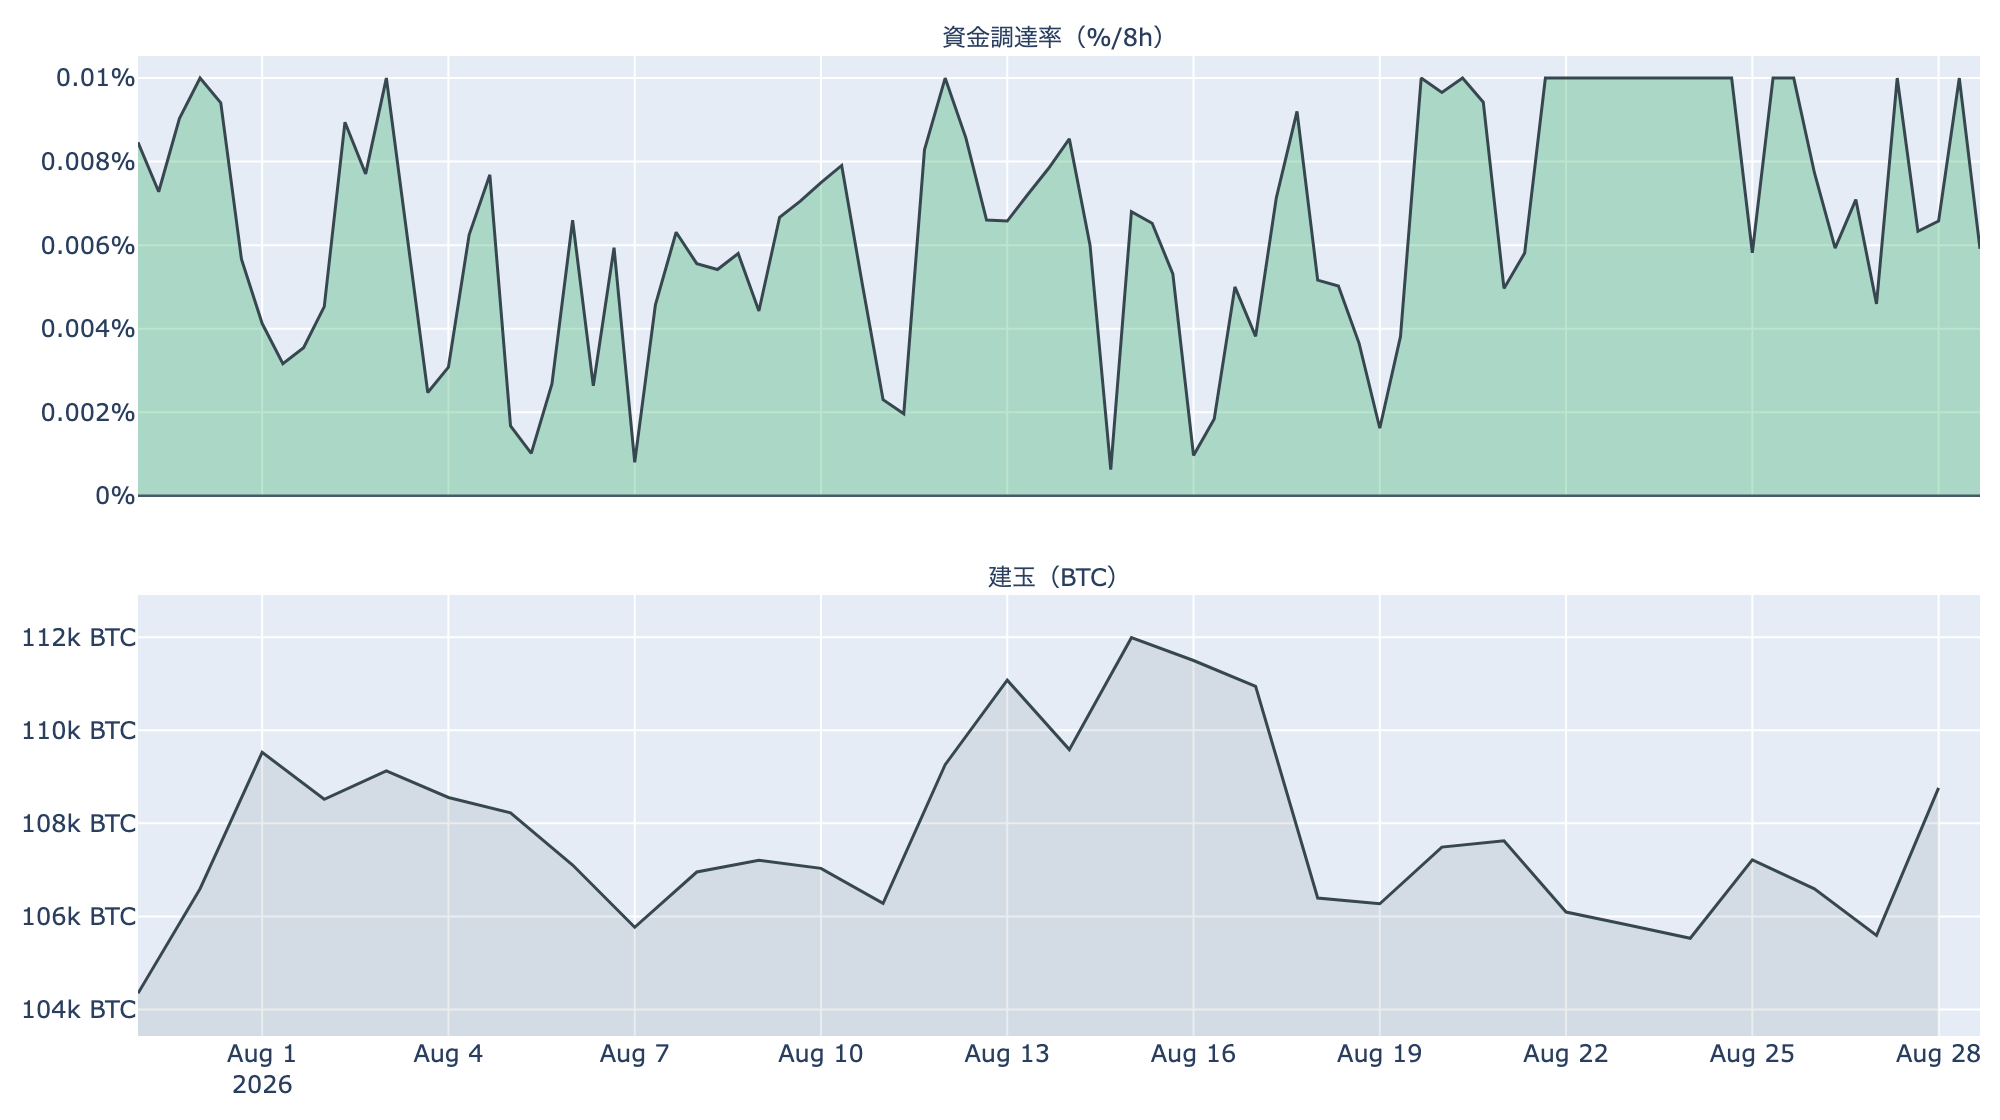Image resolution: width=2000 pixels, height=1120 pixels.
Task: Click the 0.006% y-axis label
Action: point(88,246)
